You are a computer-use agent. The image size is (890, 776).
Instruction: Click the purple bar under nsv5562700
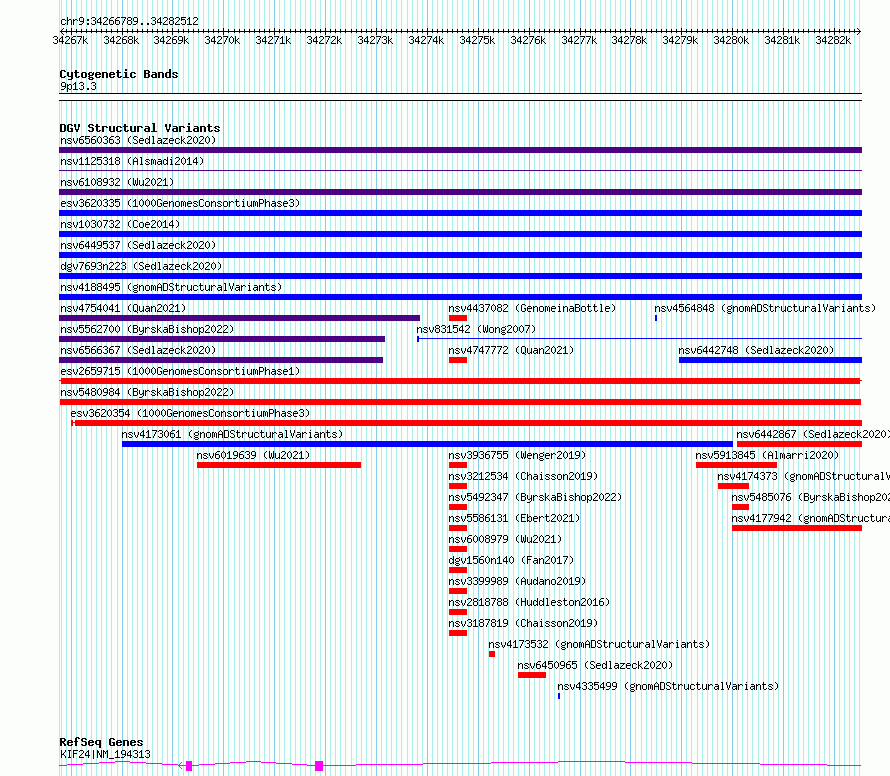(x=222, y=339)
